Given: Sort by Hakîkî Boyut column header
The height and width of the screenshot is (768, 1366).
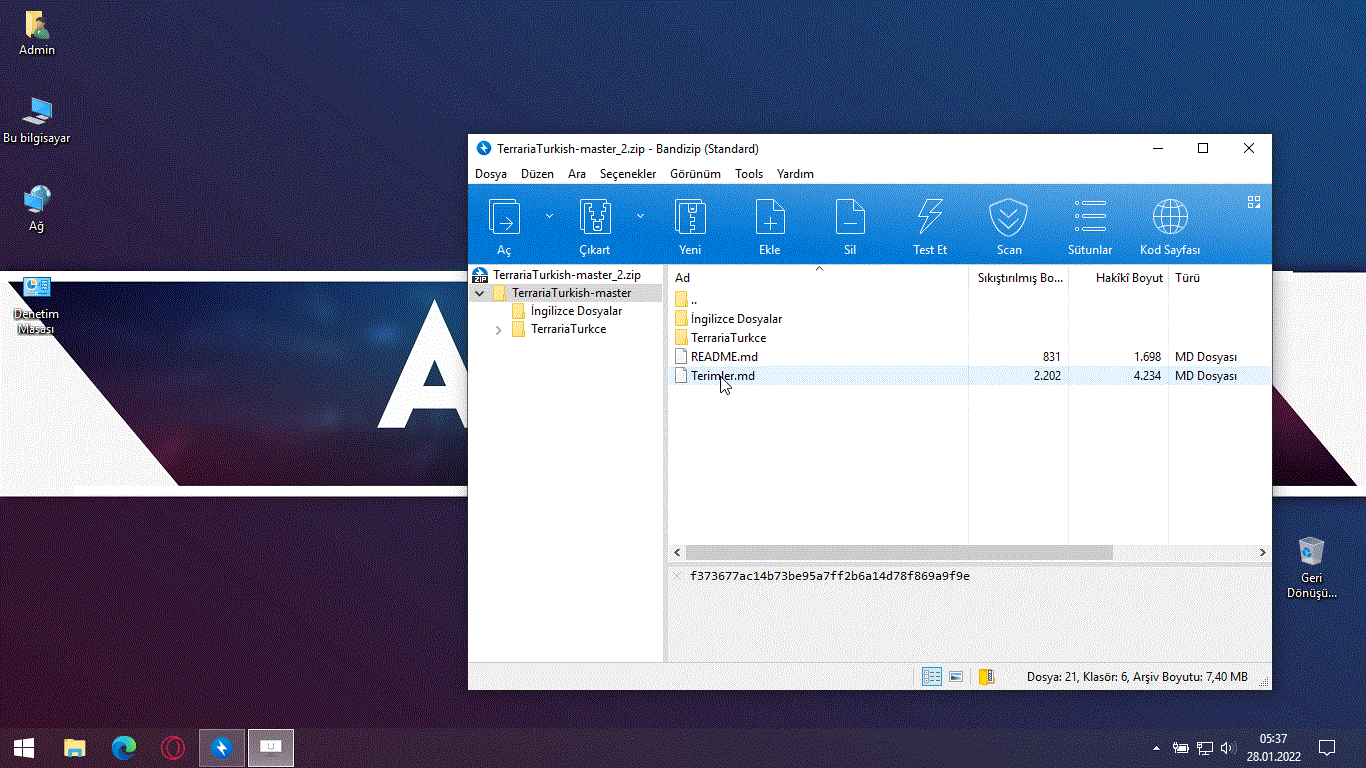Looking at the screenshot, I should point(1118,278).
